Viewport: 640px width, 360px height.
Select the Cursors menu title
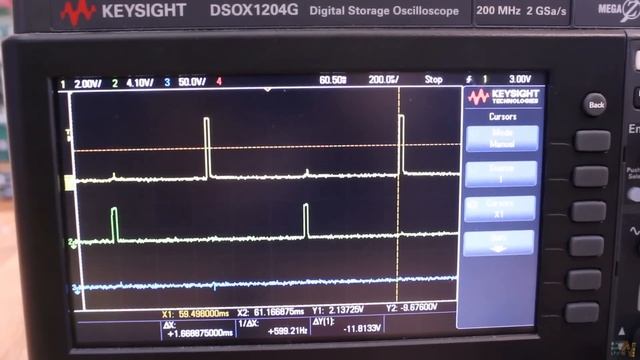tap(502, 117)
